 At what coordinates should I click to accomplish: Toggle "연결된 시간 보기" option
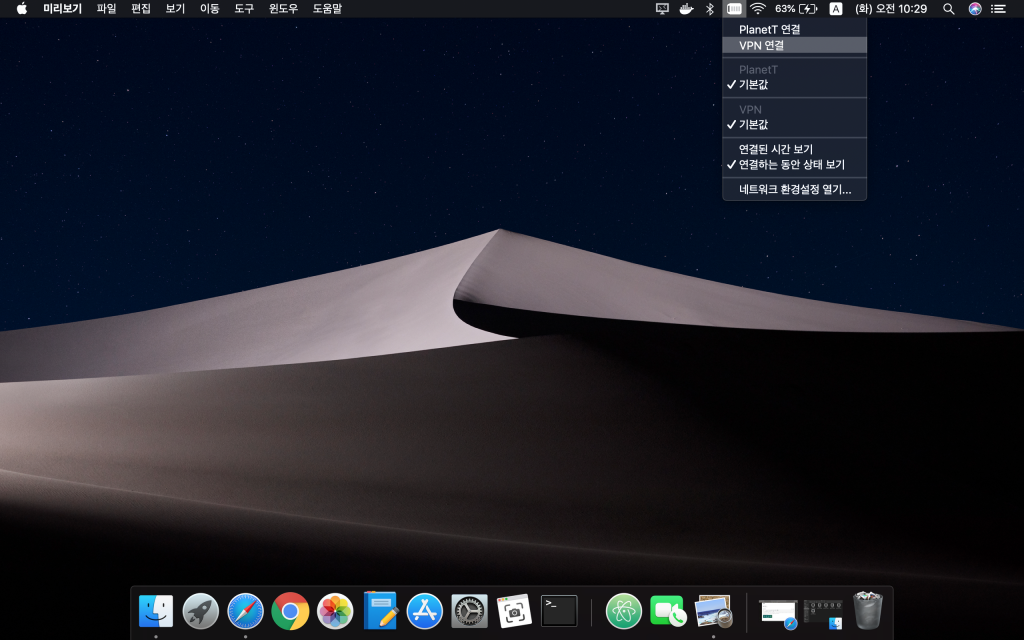point(794,149)
